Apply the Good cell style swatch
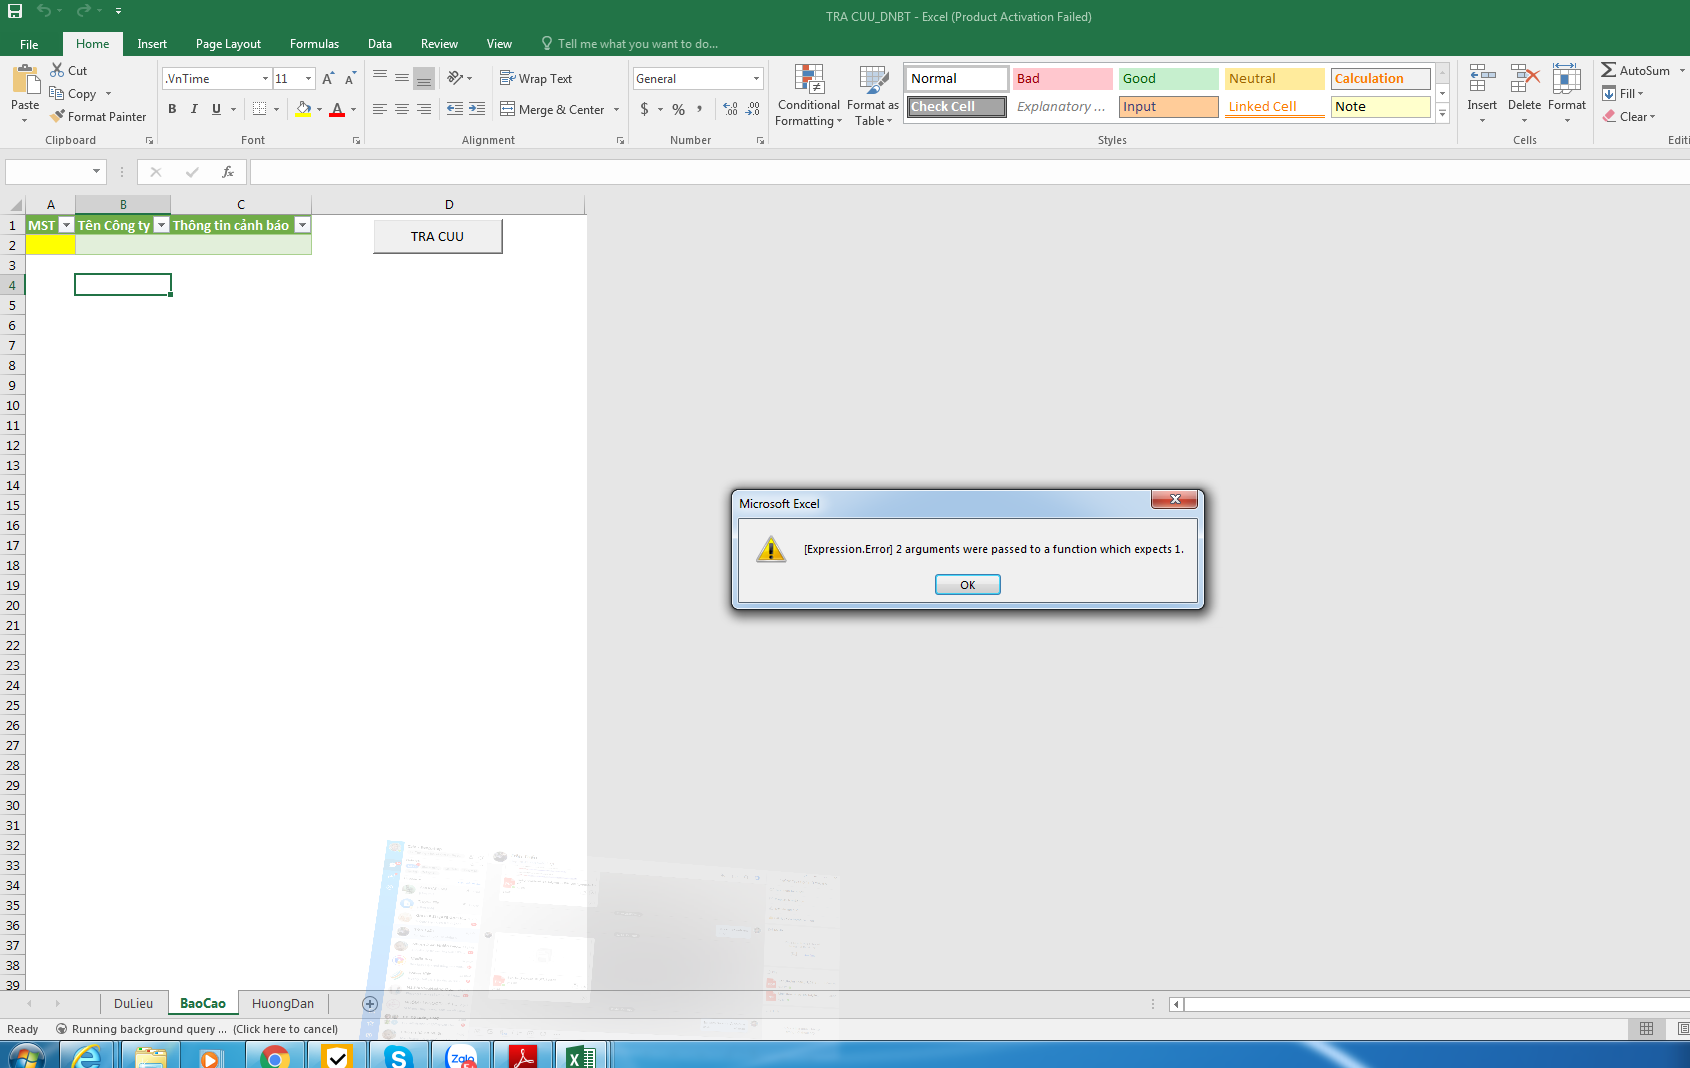This screenshot has width=1690, height=1068. pos(1167,79)
